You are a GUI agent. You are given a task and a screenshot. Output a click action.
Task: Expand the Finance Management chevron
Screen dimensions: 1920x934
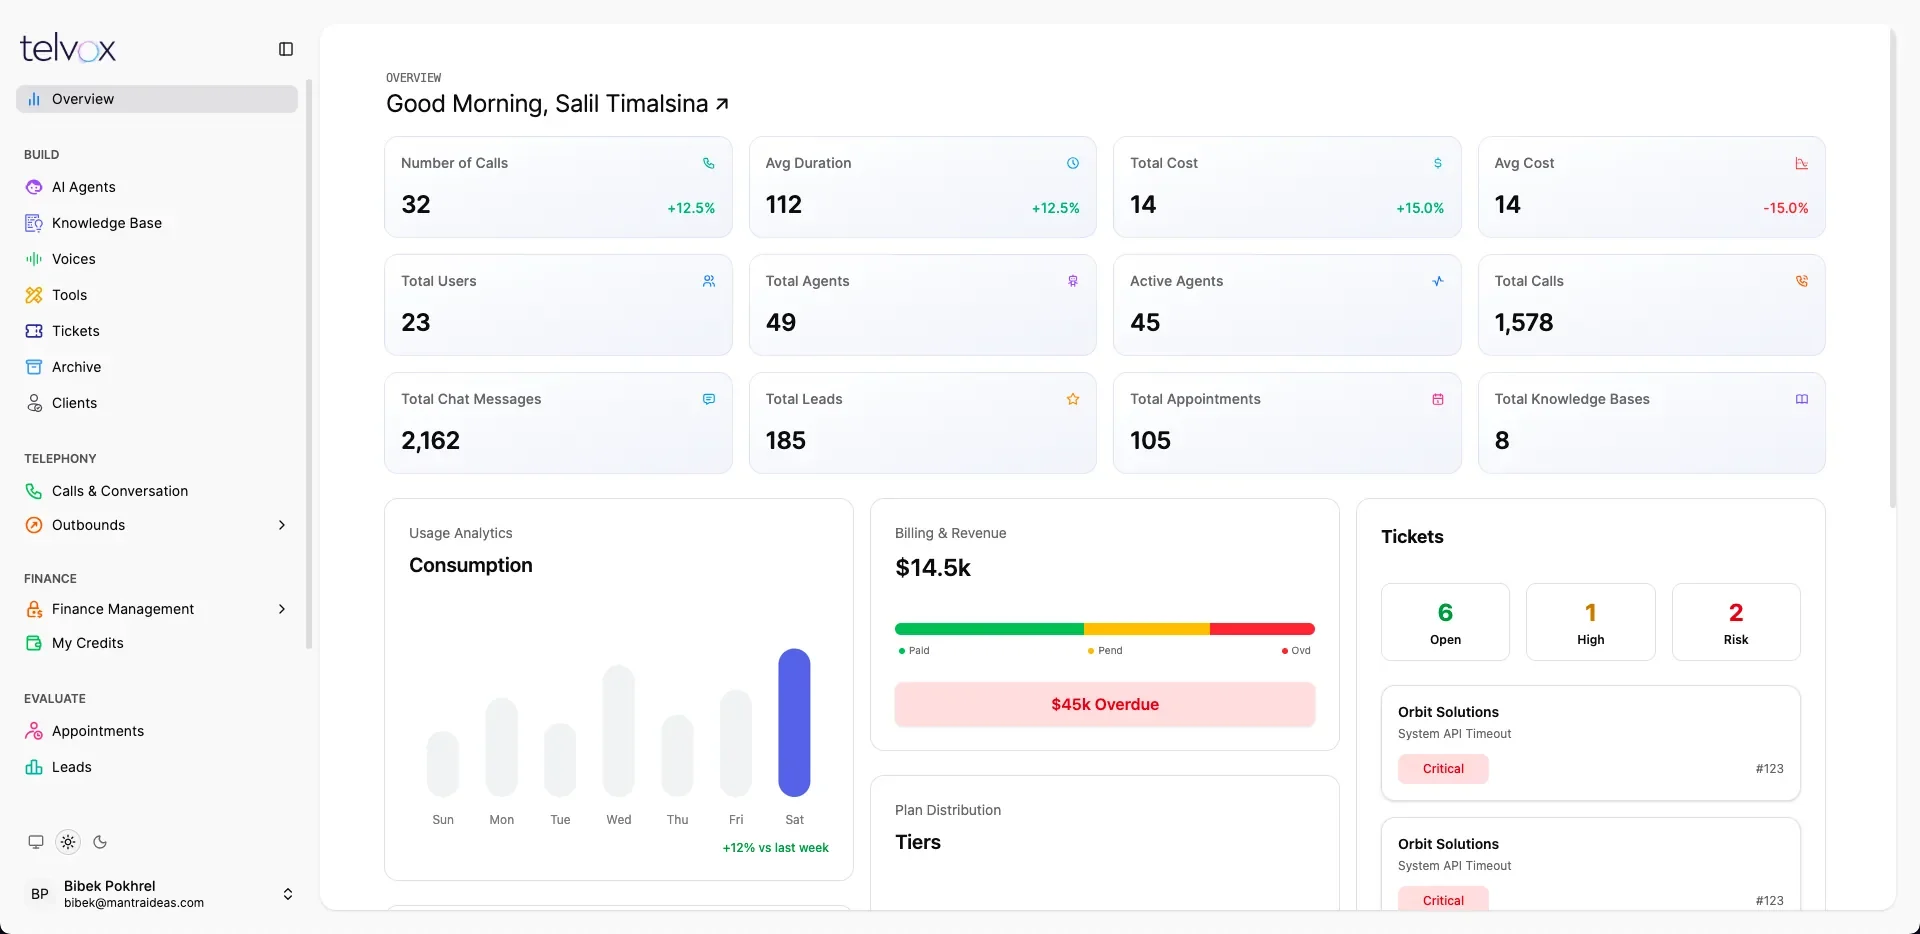[x=282, y=609]
